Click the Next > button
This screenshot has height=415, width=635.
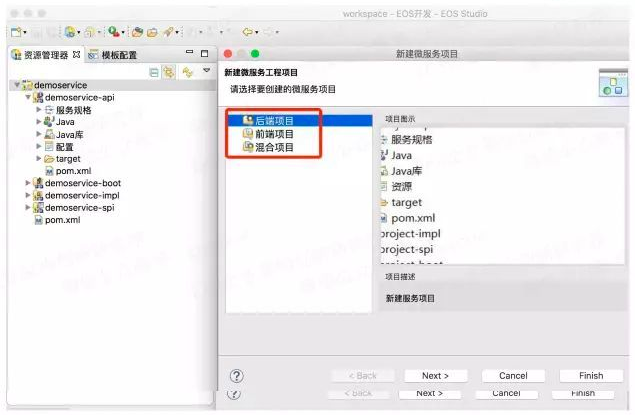[x=435, y=376]
